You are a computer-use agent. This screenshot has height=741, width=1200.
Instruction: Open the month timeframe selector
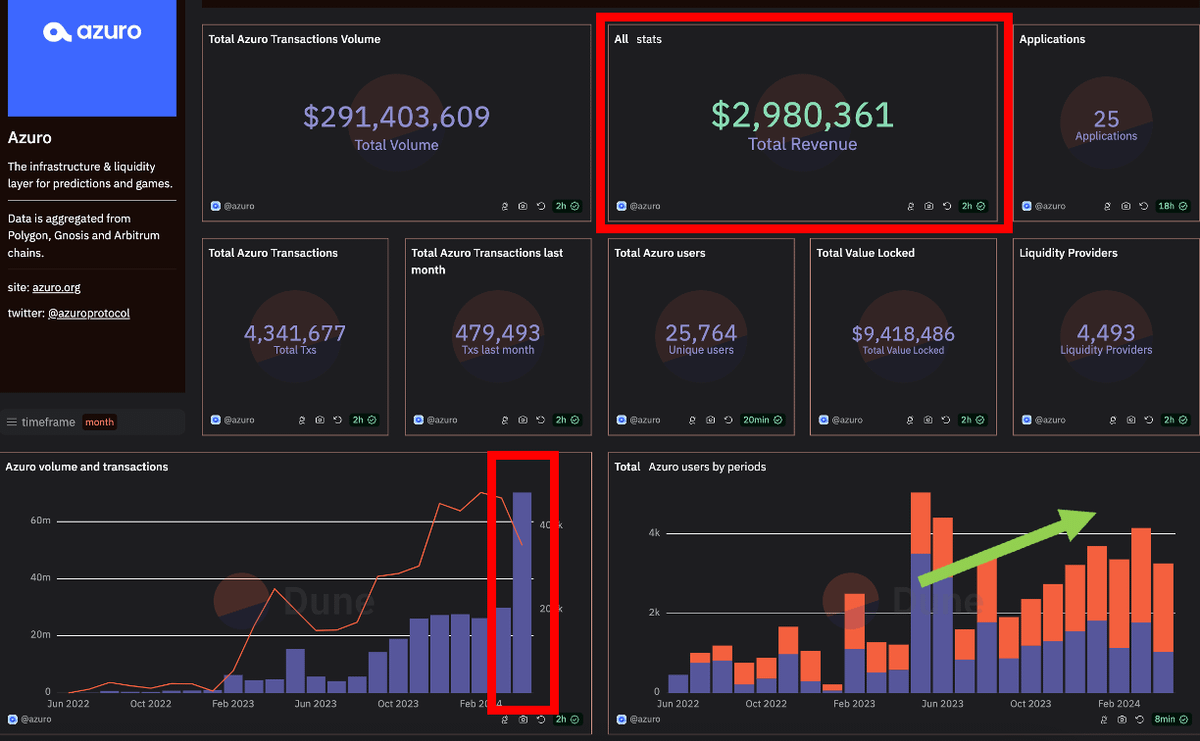click(99, 422)
